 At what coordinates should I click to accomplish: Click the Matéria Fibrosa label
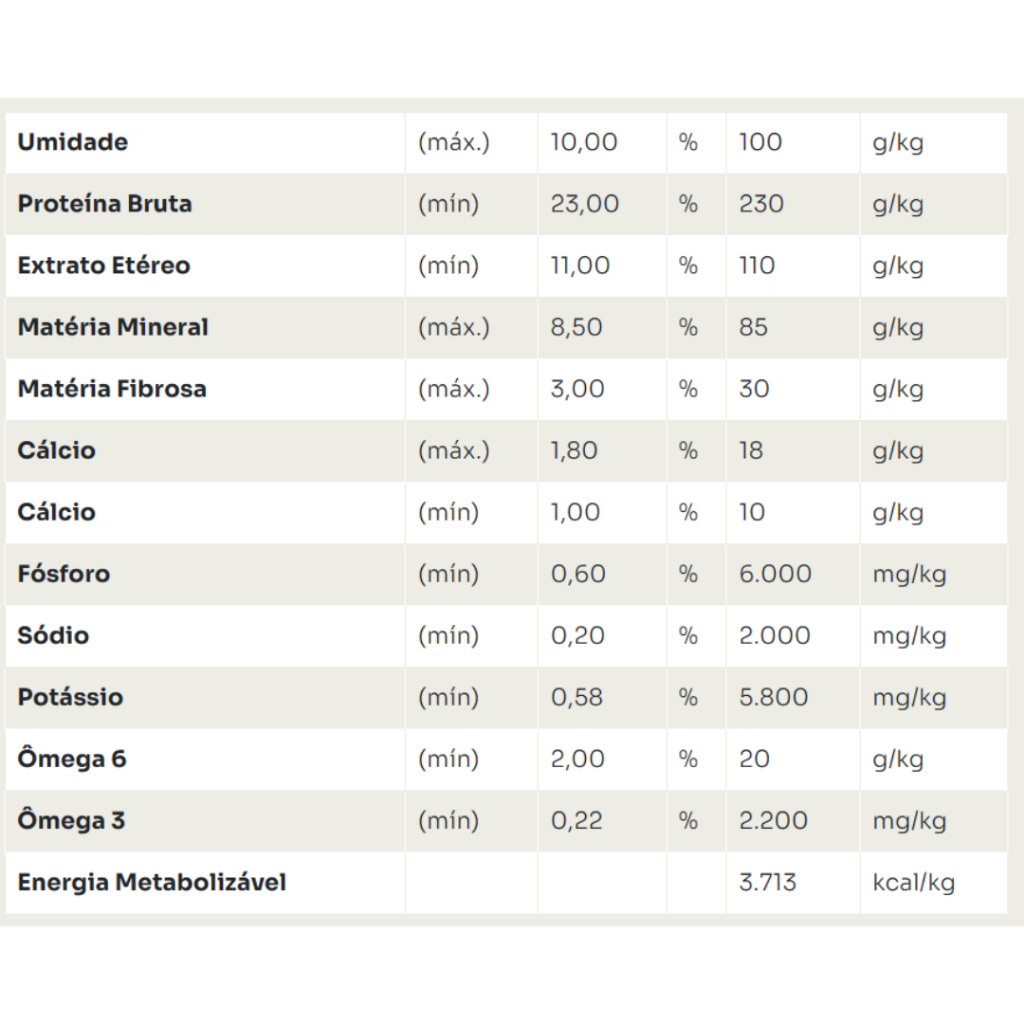coord(112,389)
